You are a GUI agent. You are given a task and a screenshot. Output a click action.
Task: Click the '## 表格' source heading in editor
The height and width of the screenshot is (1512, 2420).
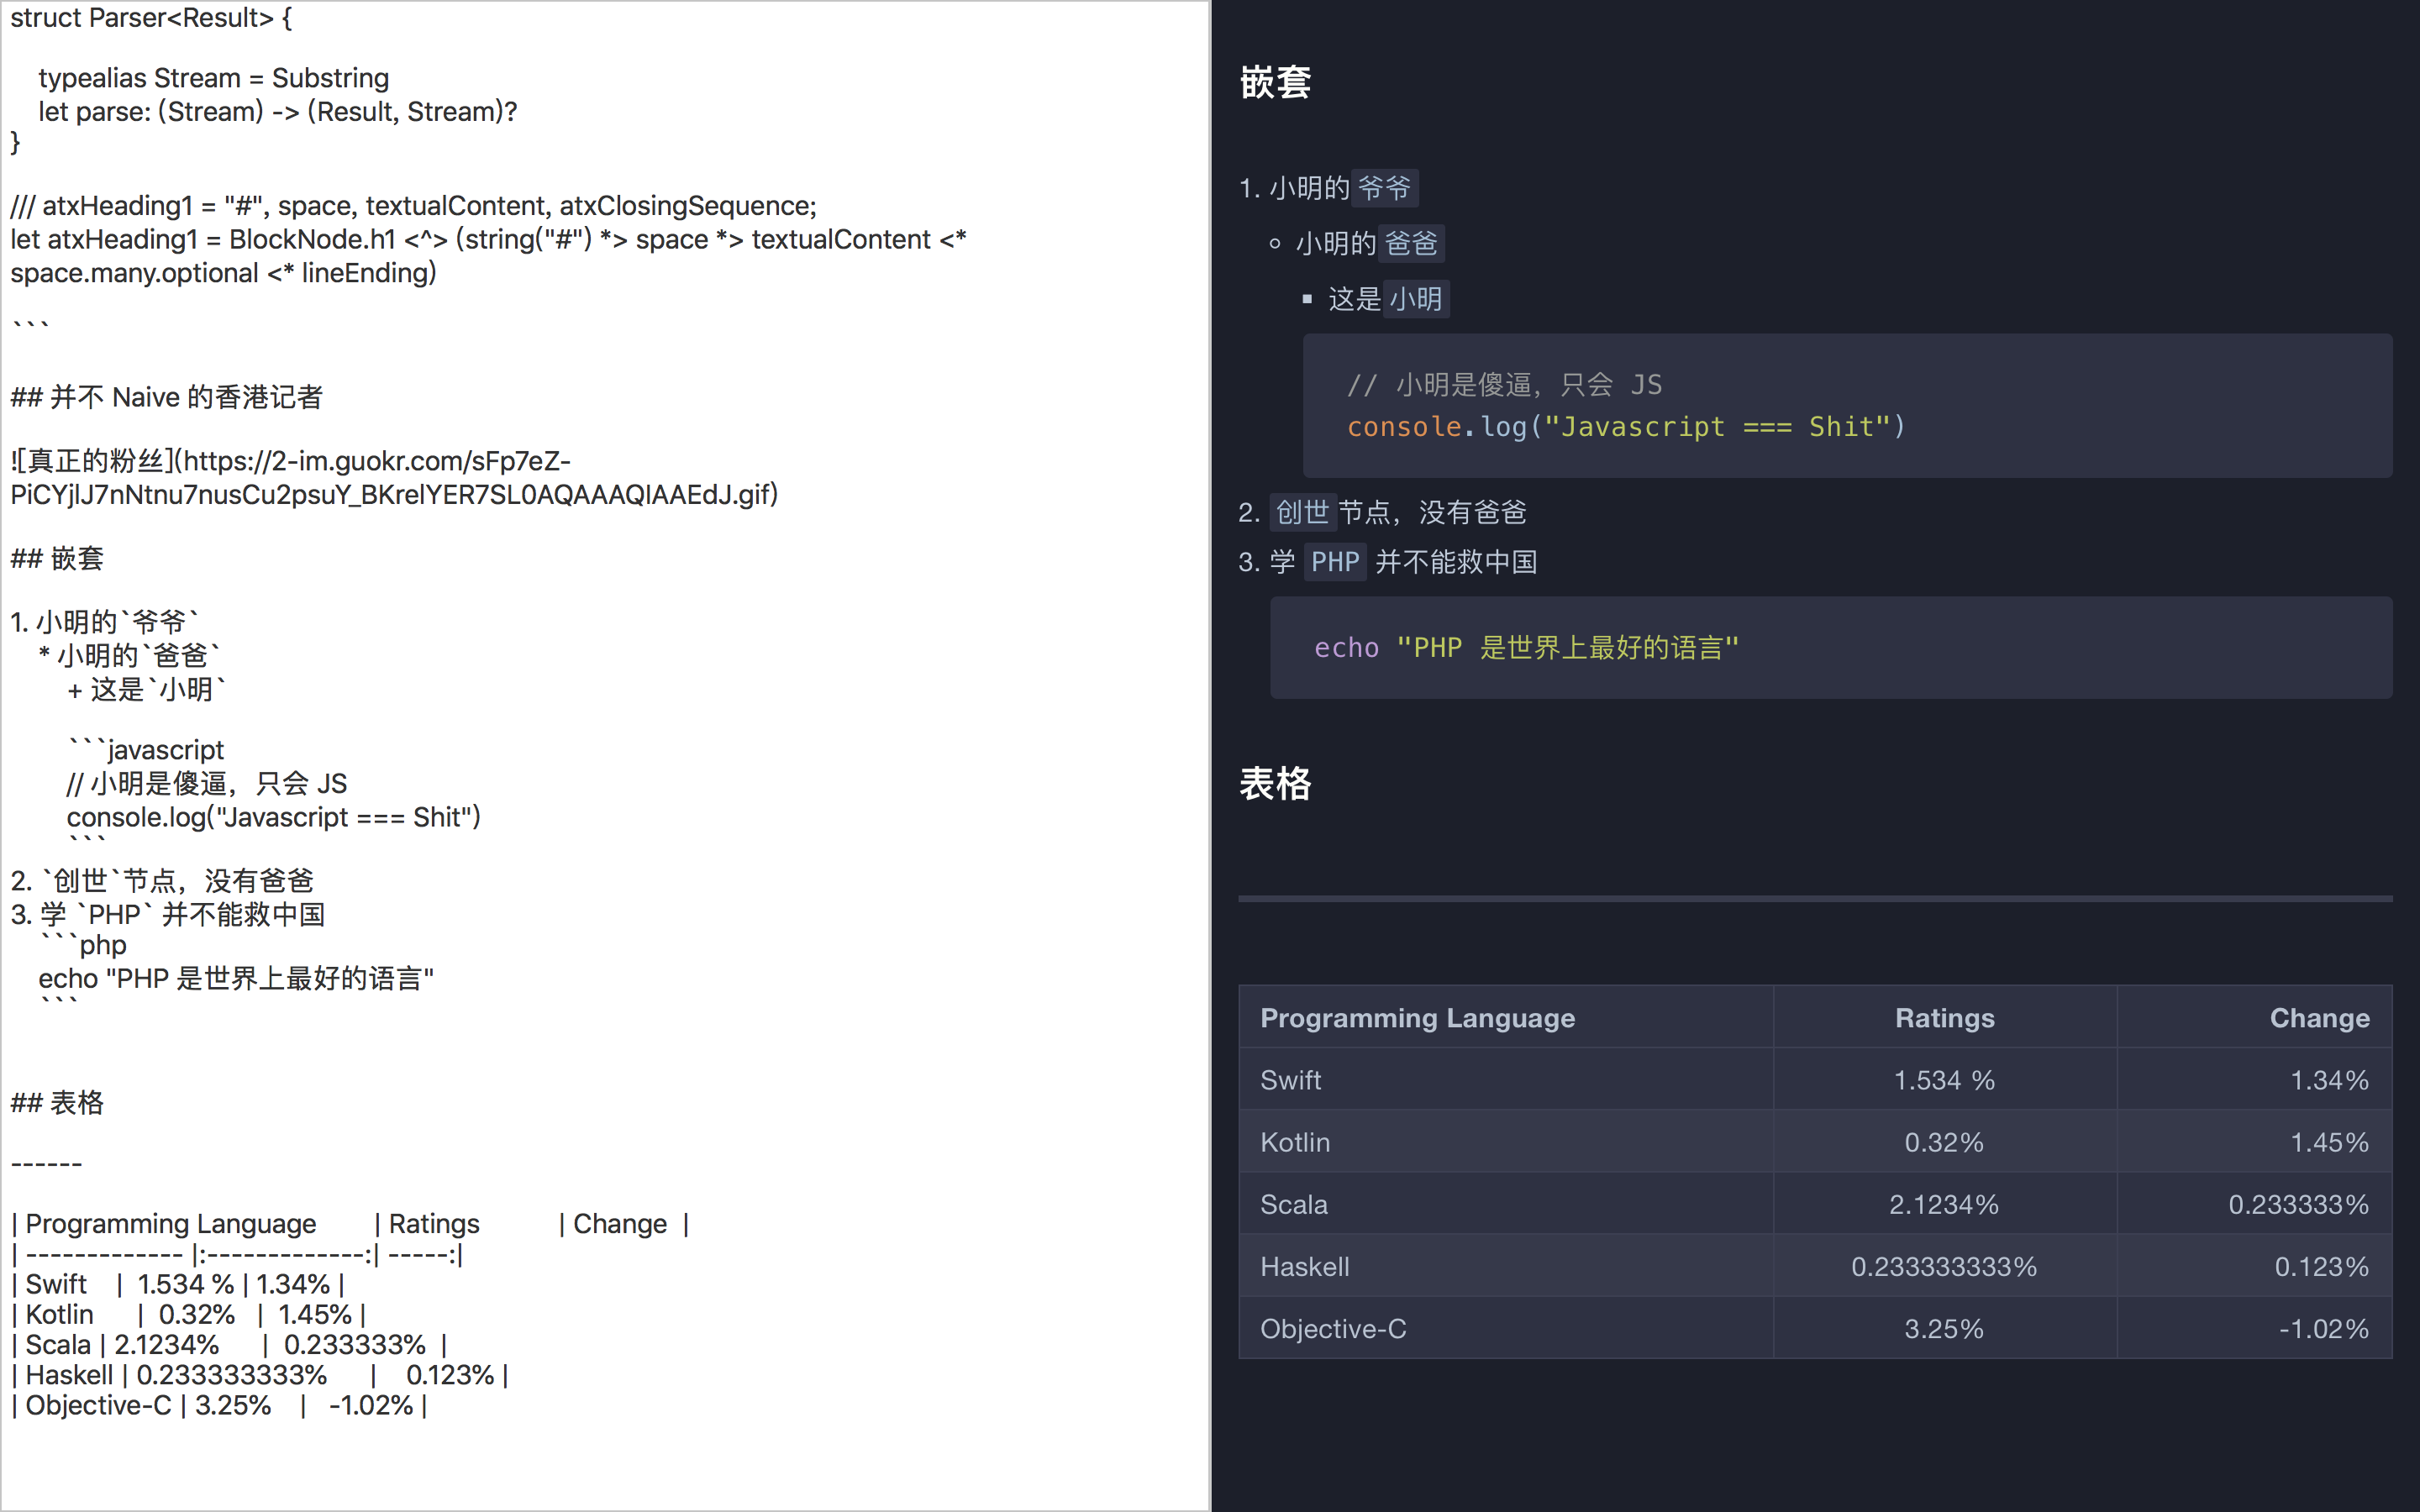click(x=57, y=1102)
